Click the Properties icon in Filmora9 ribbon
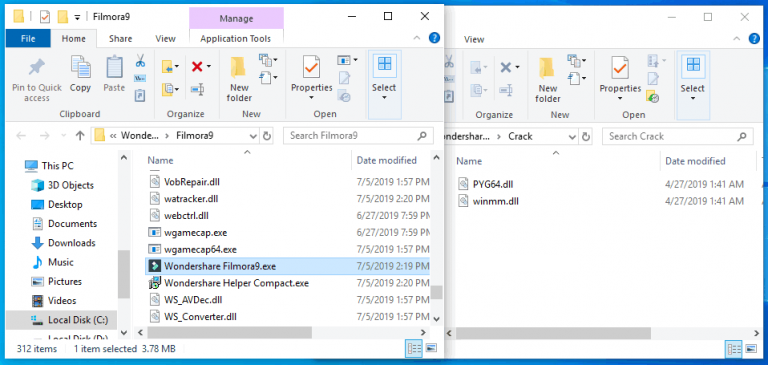Viewport: 768px width, 365px height. [x=312, y=67]
